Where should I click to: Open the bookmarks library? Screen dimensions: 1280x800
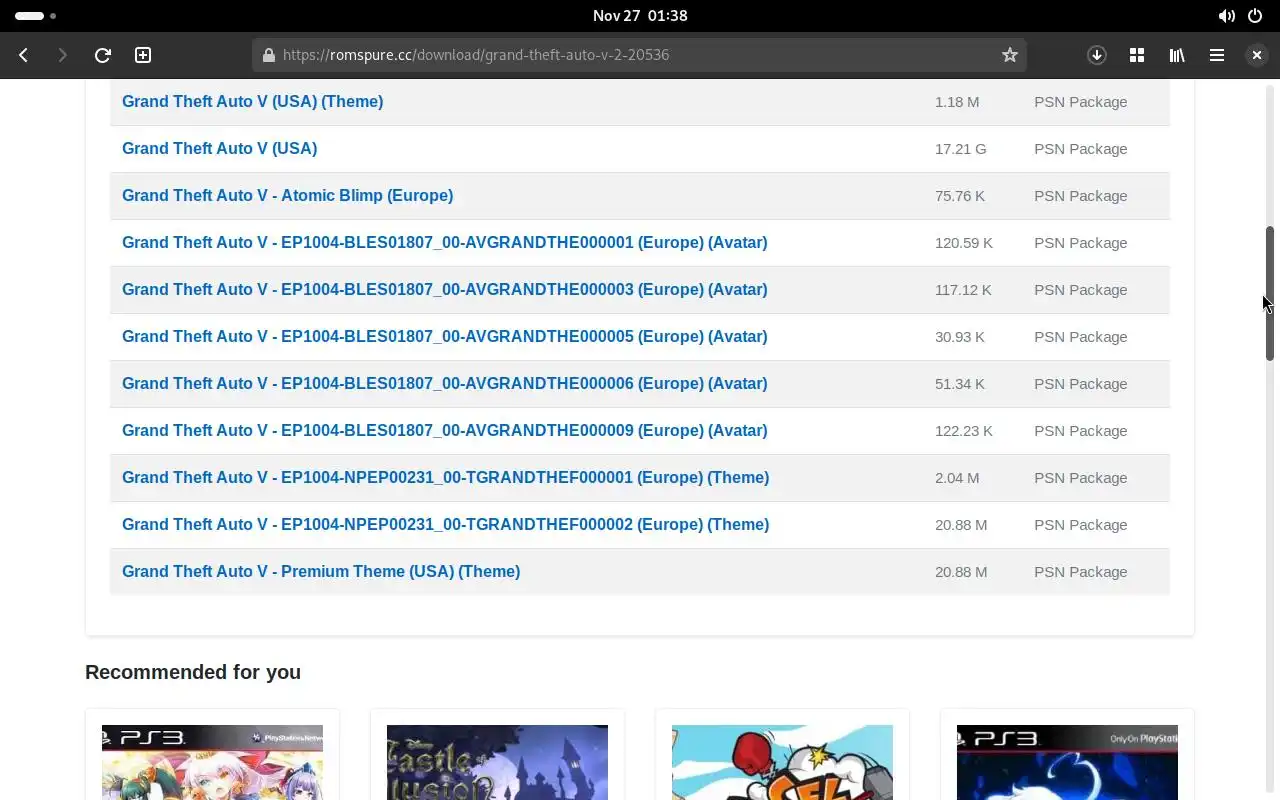click(x=1177, y=55)
